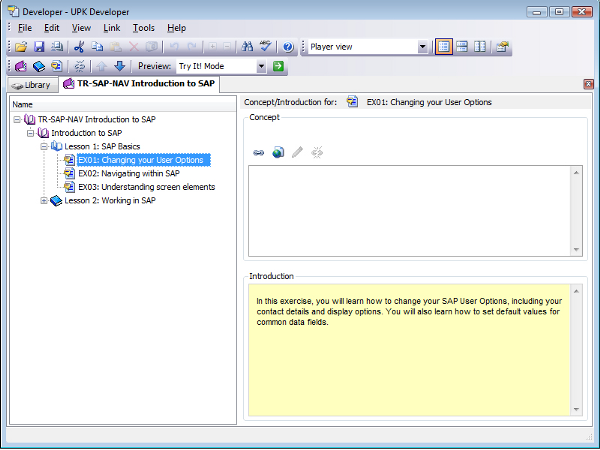Undo the last action
The image size is (600, 450).
[x=174, y=47]
